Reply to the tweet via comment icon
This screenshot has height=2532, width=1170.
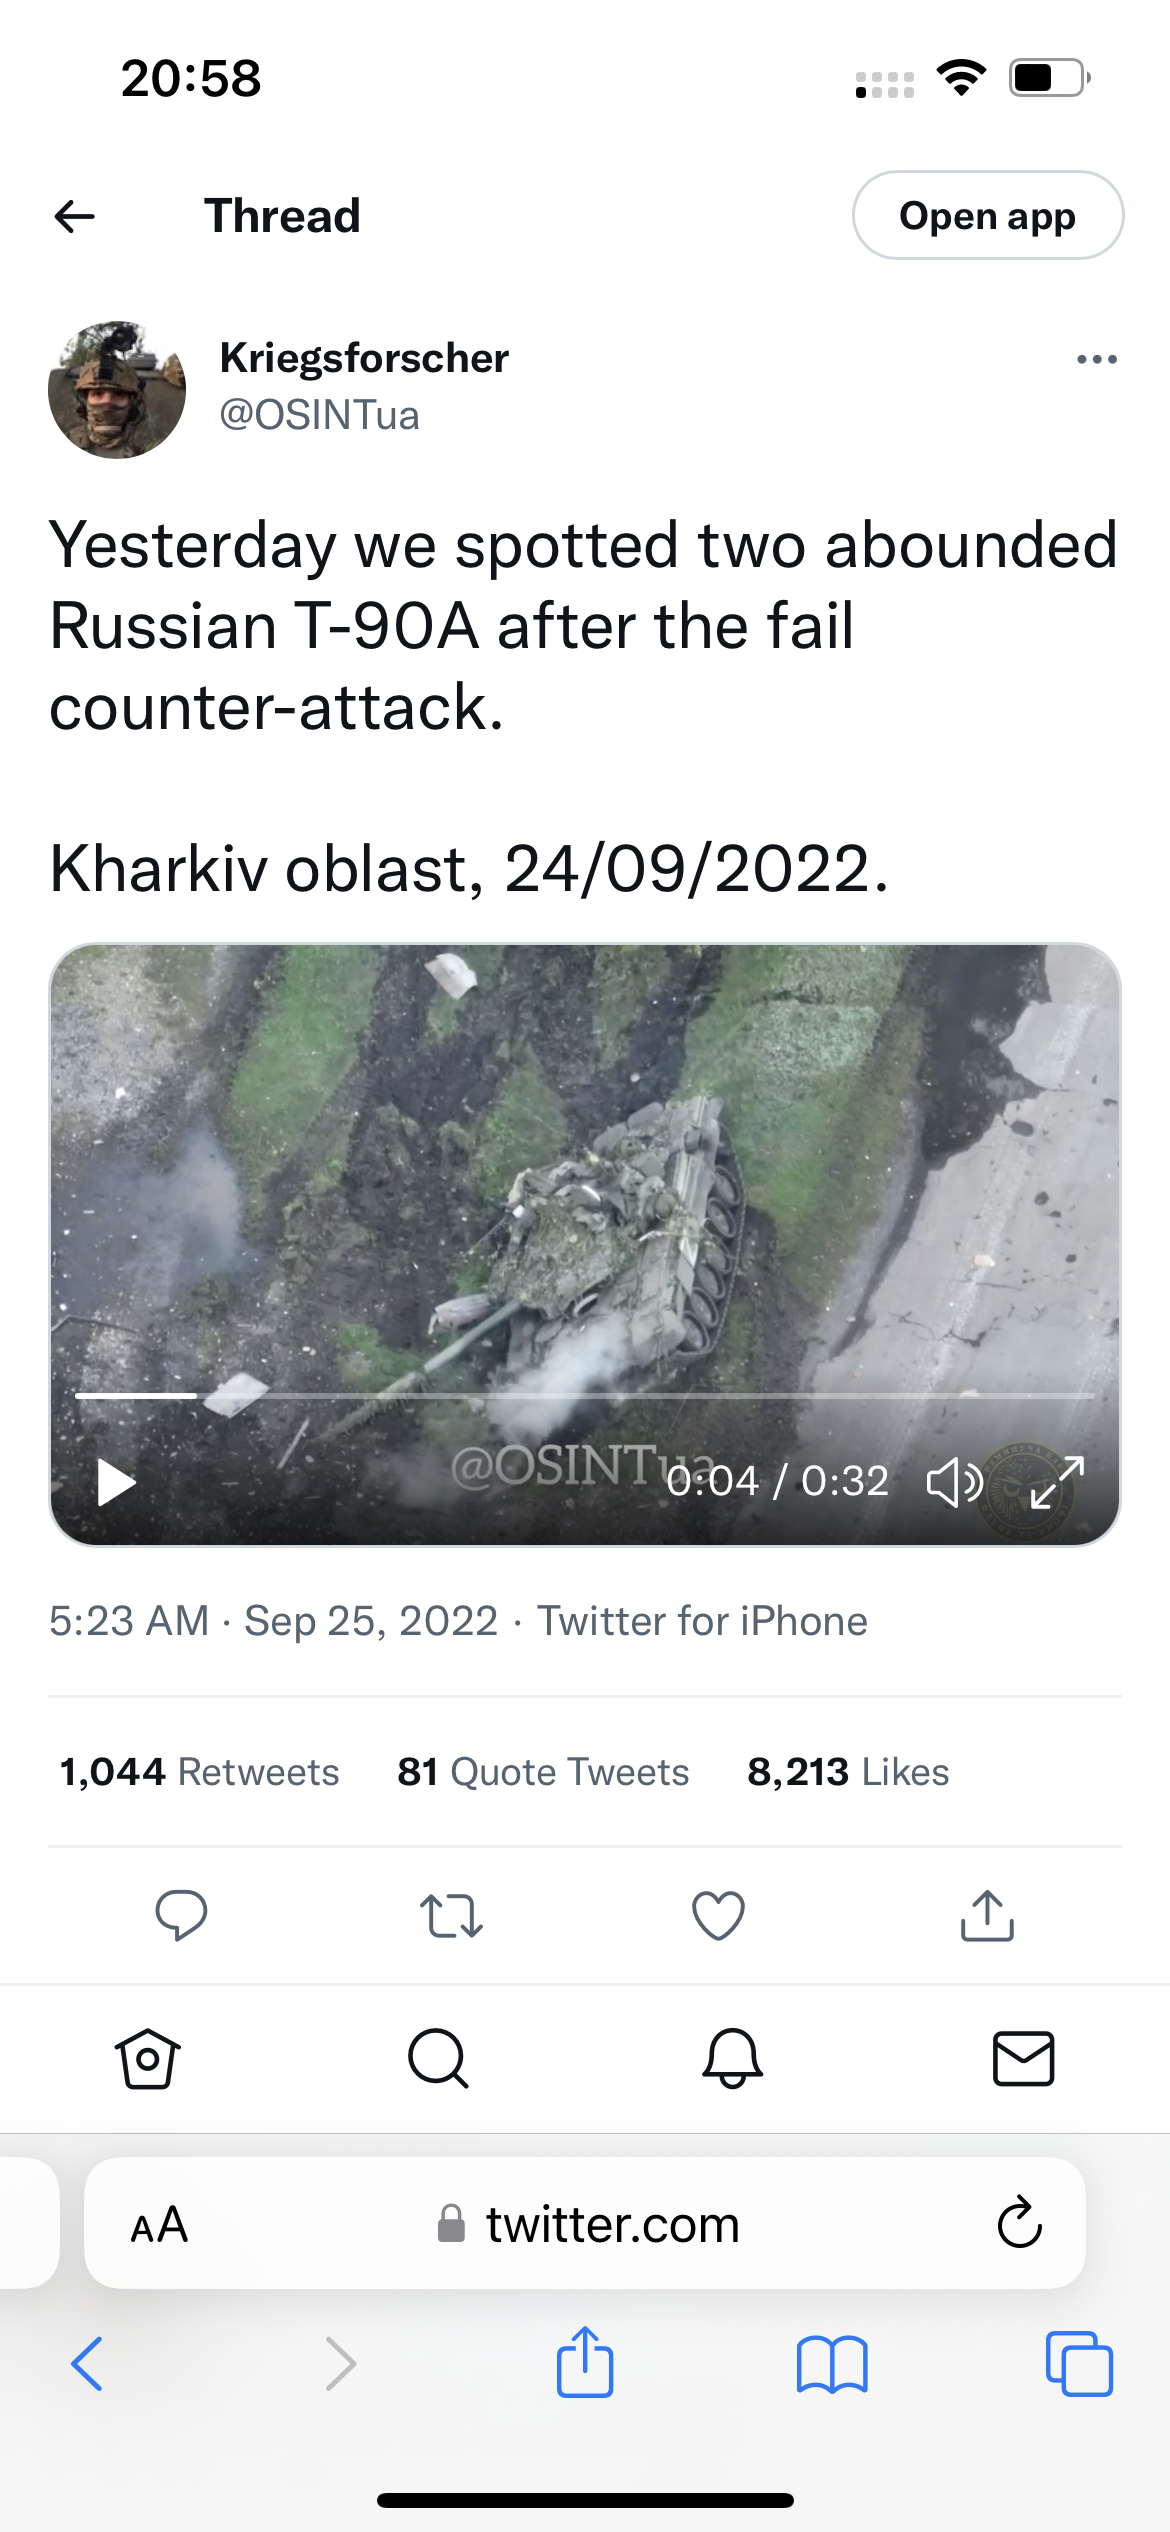(x=181, y=1915)
